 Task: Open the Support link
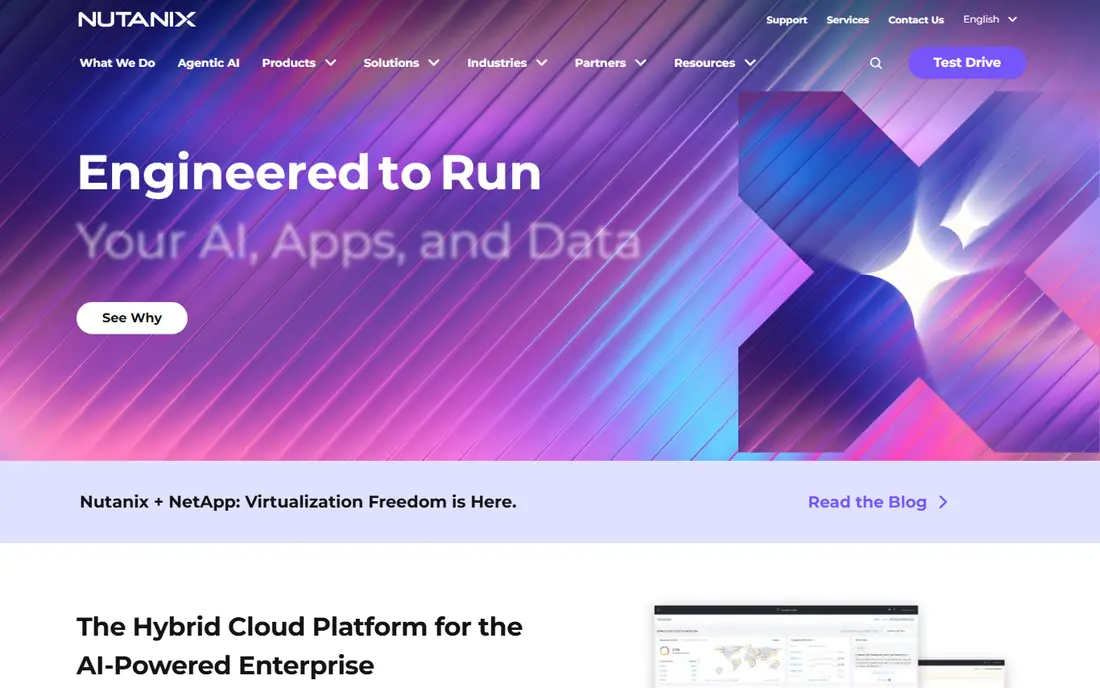tap(786, 20)
